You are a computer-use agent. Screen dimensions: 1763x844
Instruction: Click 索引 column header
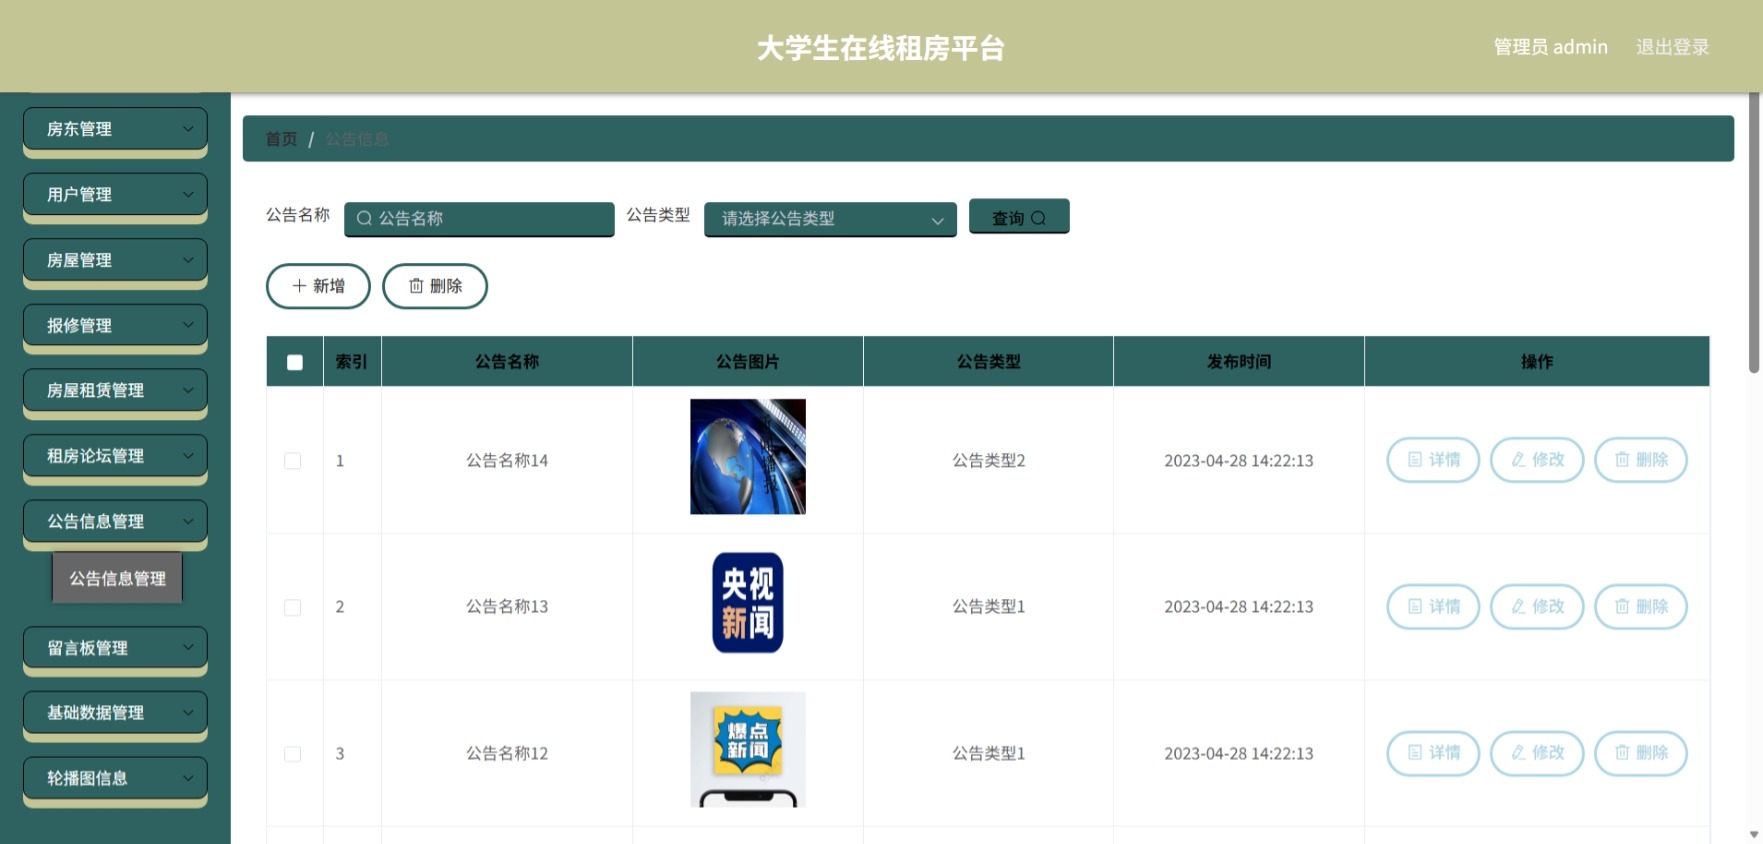click(351, 362)
